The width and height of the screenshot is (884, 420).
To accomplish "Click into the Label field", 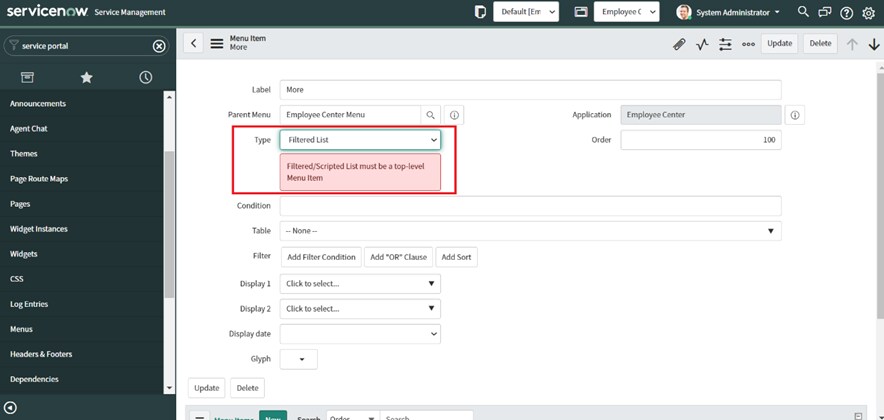I will (x=531, y=90).
